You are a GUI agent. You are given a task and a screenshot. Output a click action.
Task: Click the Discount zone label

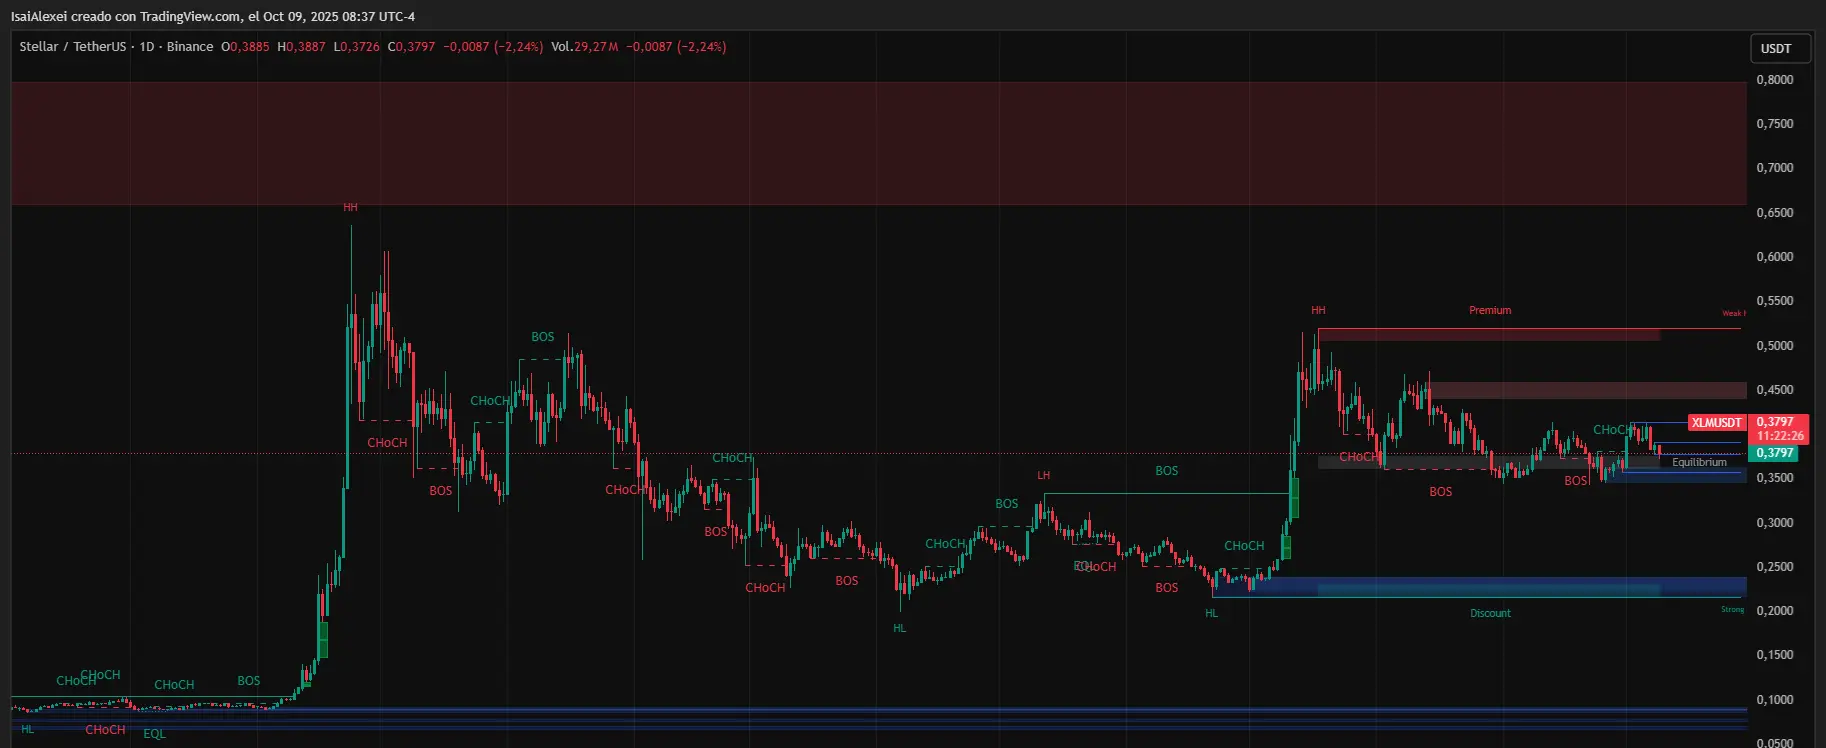1490,613
